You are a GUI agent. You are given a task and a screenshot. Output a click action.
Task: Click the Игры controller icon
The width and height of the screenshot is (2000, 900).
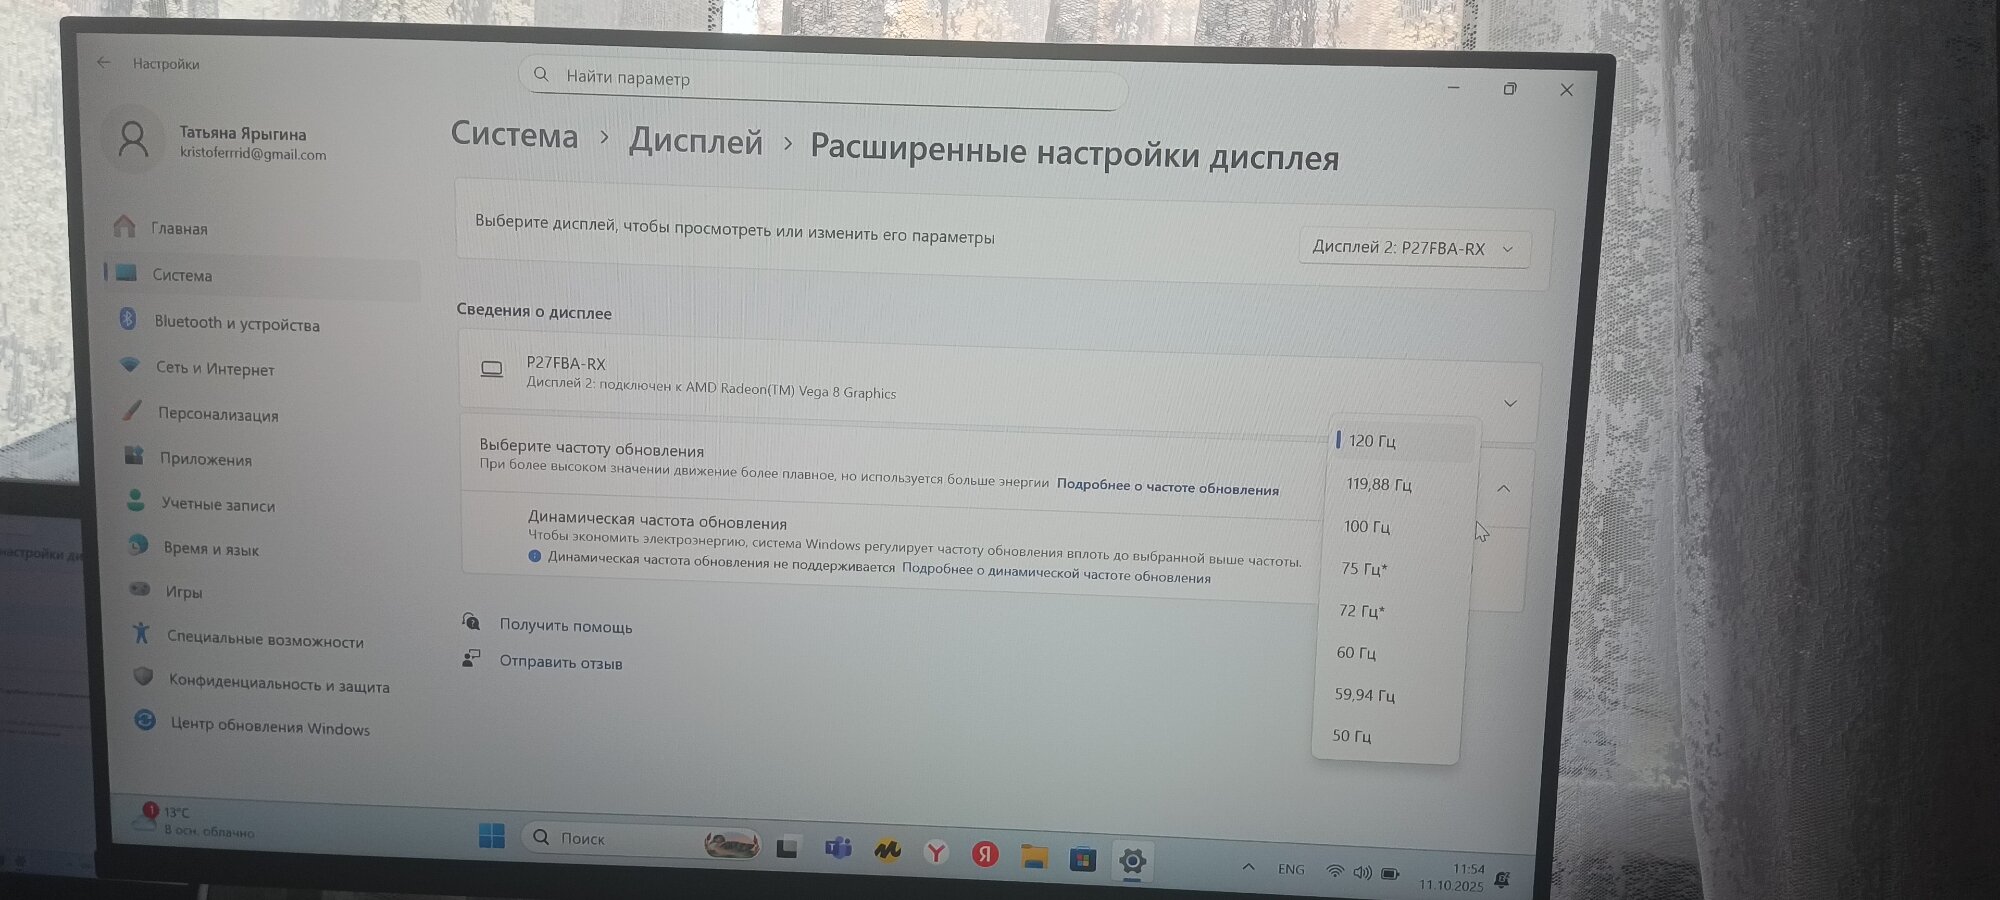pos(140,589)
